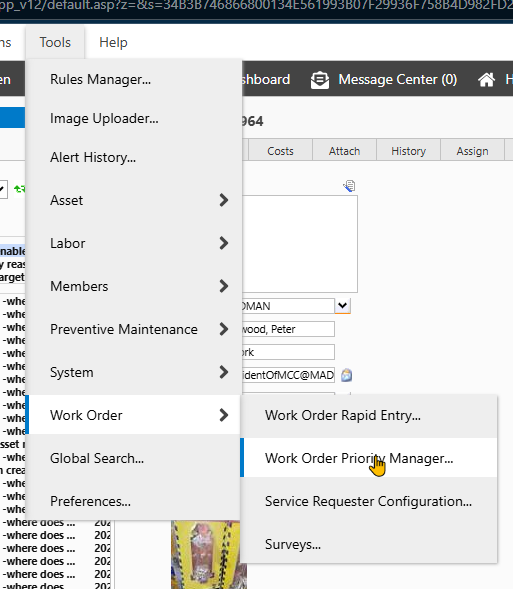Select Surveys... from the Work Order submenu
This screenshot has width=513, height=589.
pyautogui.click(x=369, y=544)
